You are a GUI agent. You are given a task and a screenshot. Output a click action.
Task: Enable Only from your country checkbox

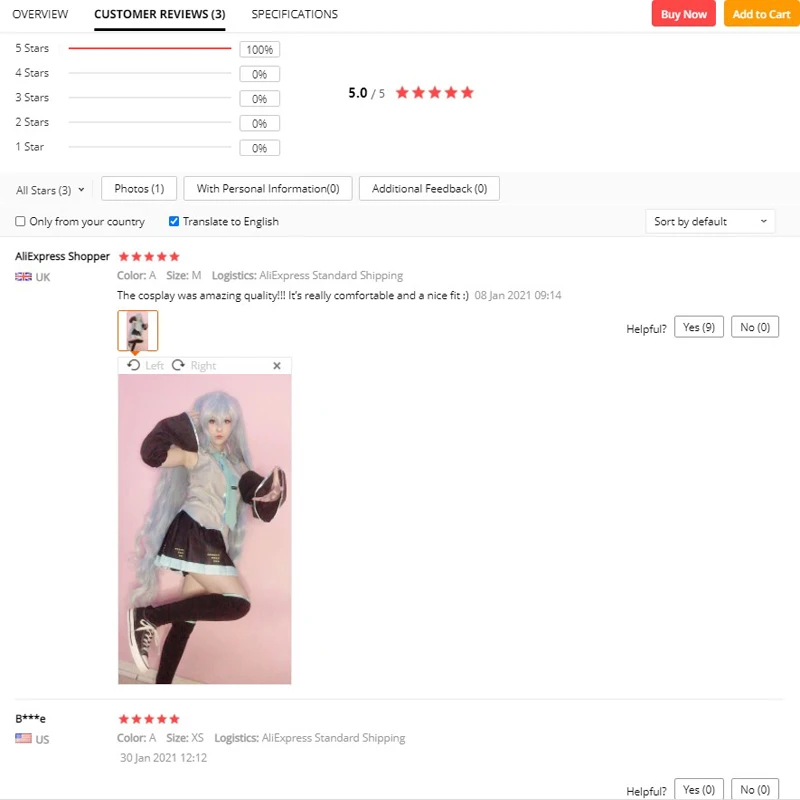click(20, 221)
